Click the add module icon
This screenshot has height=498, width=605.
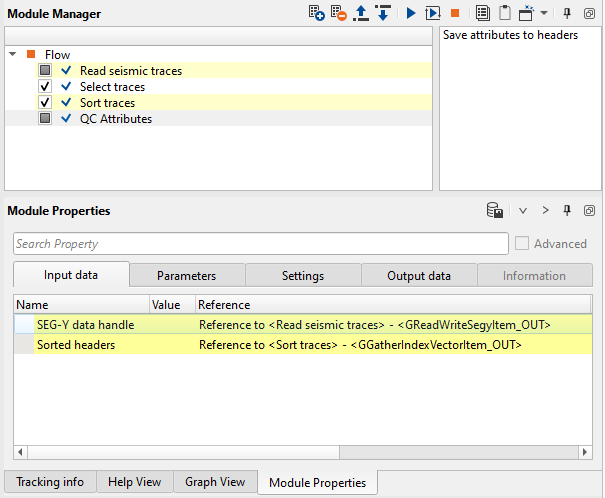coord(316,14)
